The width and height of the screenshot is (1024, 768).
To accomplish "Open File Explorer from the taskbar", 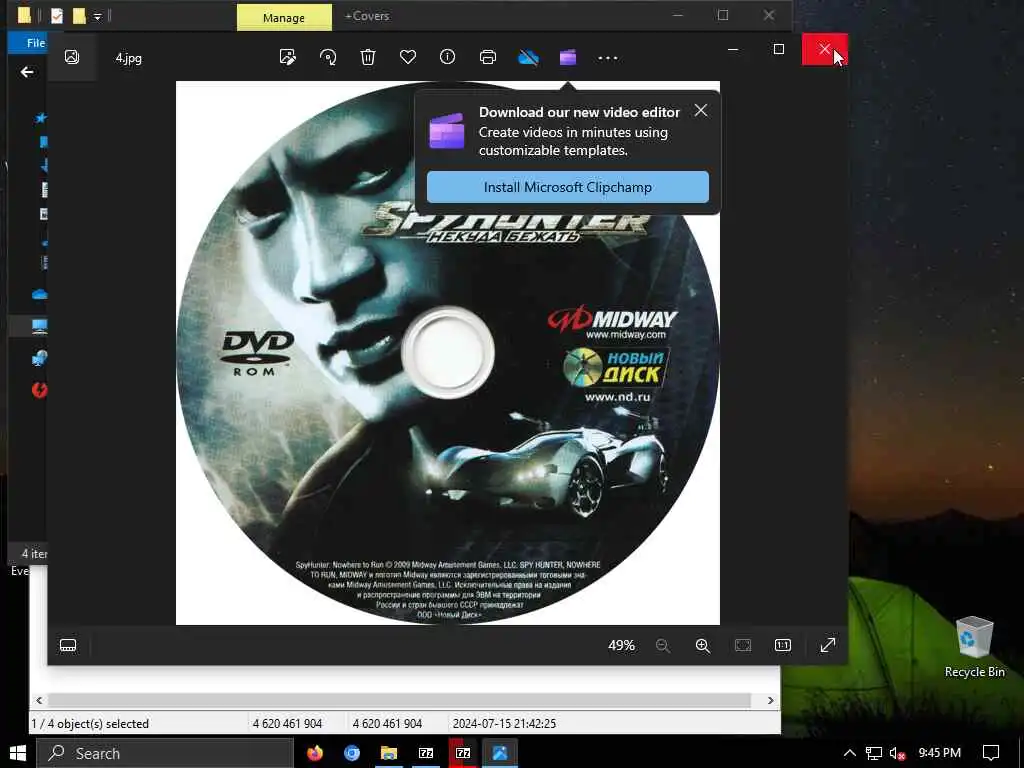I will 389,753.
